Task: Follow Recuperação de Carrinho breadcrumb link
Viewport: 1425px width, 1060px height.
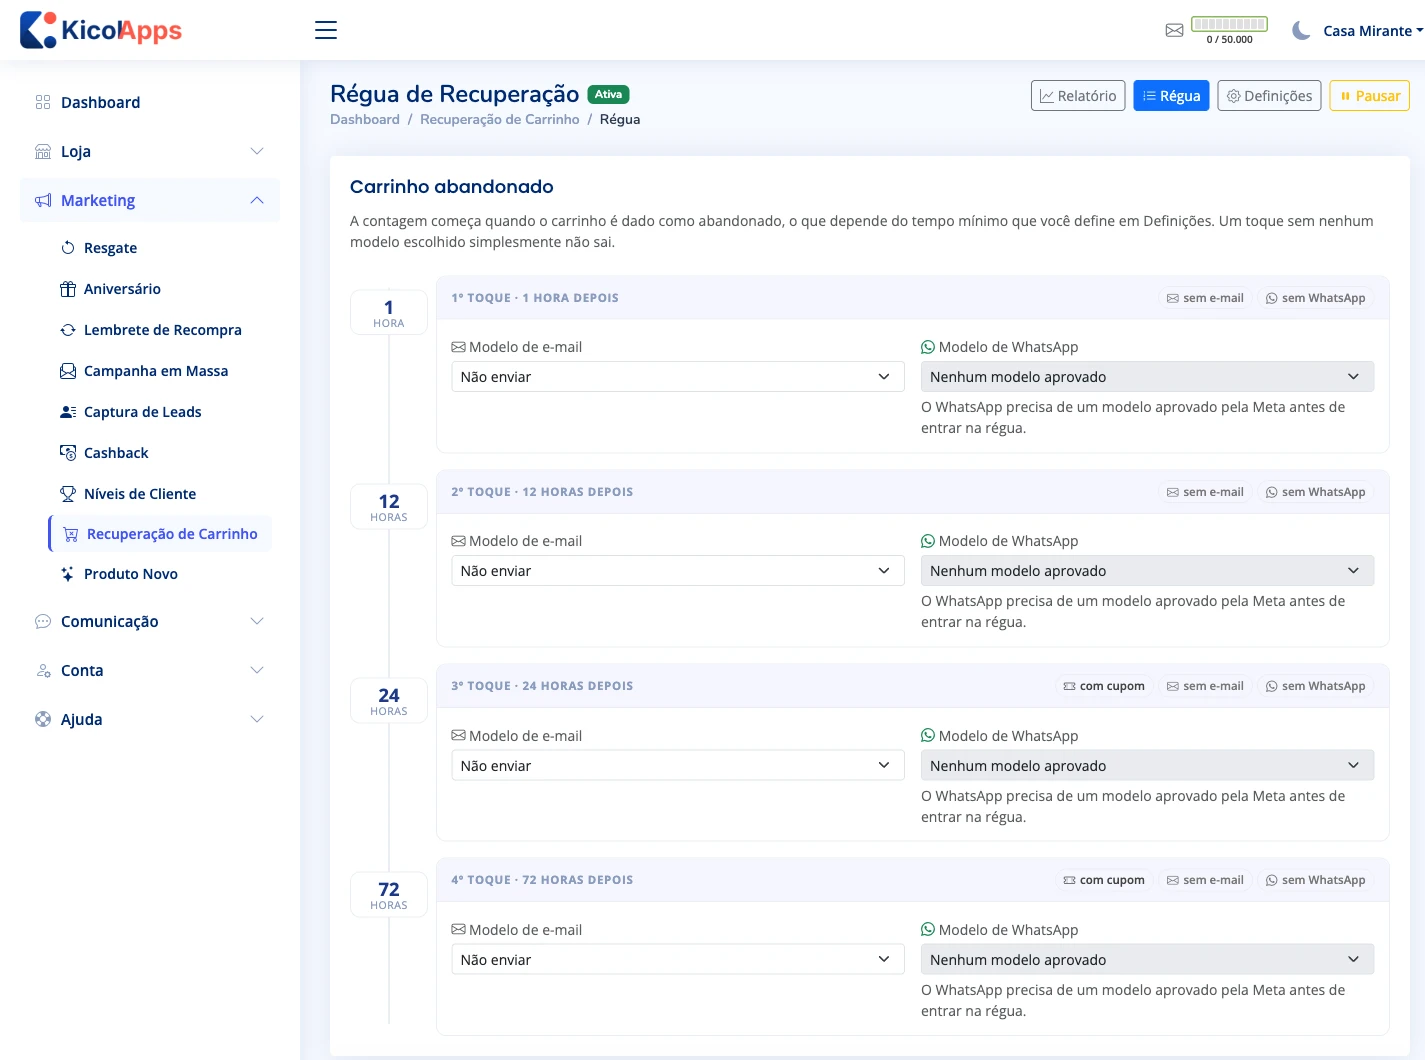Action: coord(500,119)
